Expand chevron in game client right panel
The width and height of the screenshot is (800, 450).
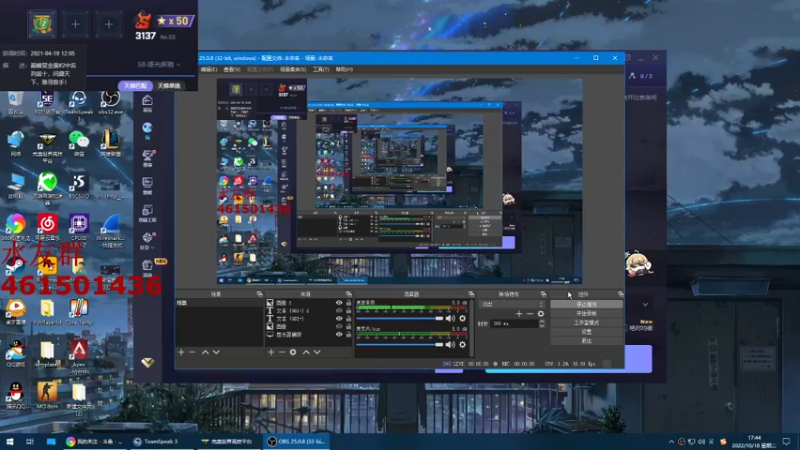pyautogui.click(x=645, y=305)
